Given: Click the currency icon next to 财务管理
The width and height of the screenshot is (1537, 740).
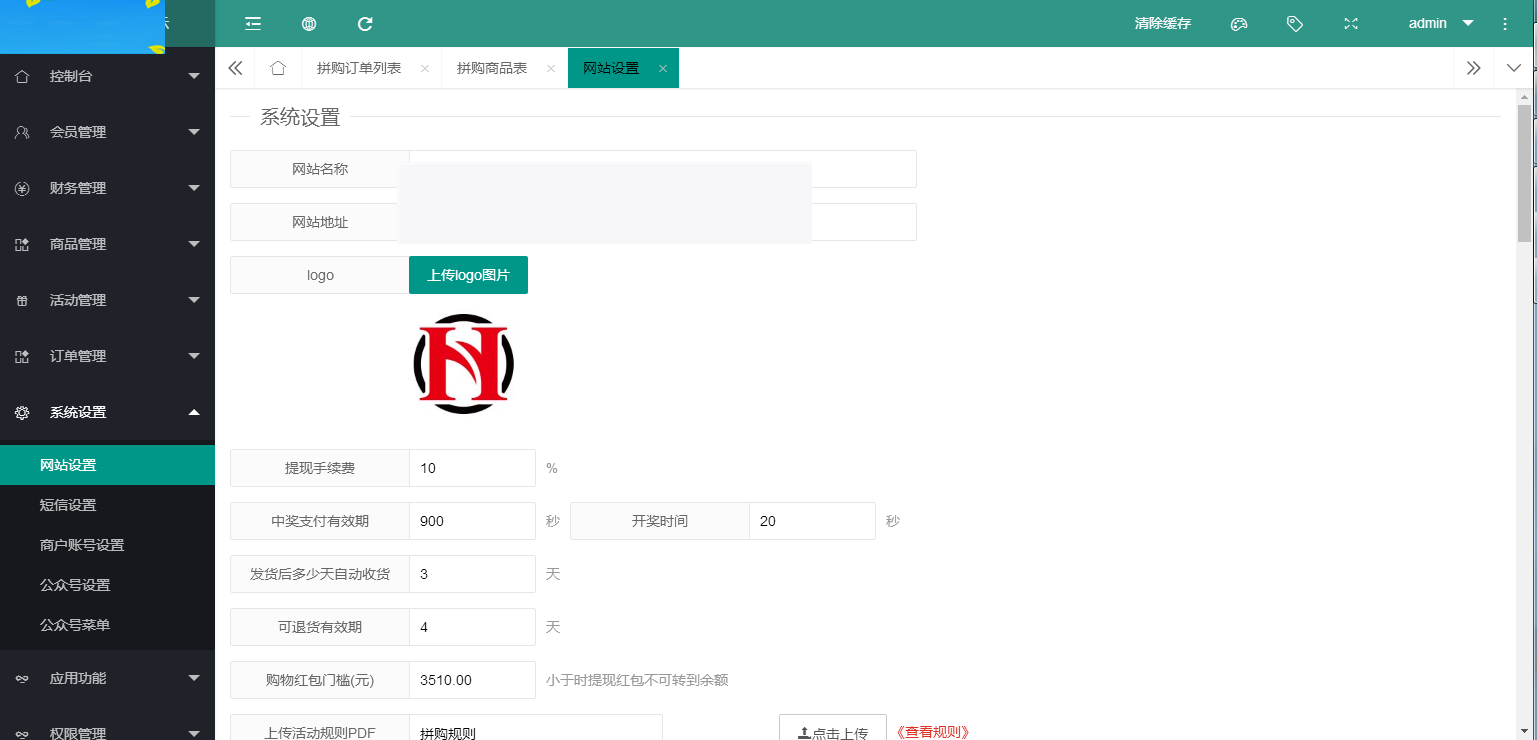Looking at the screenshot, I should [21, 188].
